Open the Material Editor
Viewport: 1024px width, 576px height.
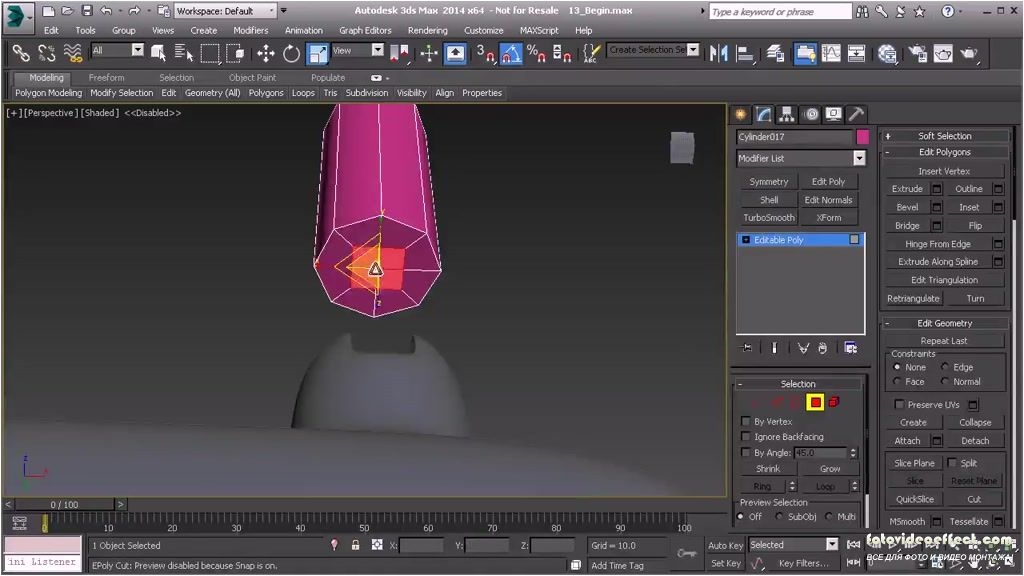pos(887,54)
